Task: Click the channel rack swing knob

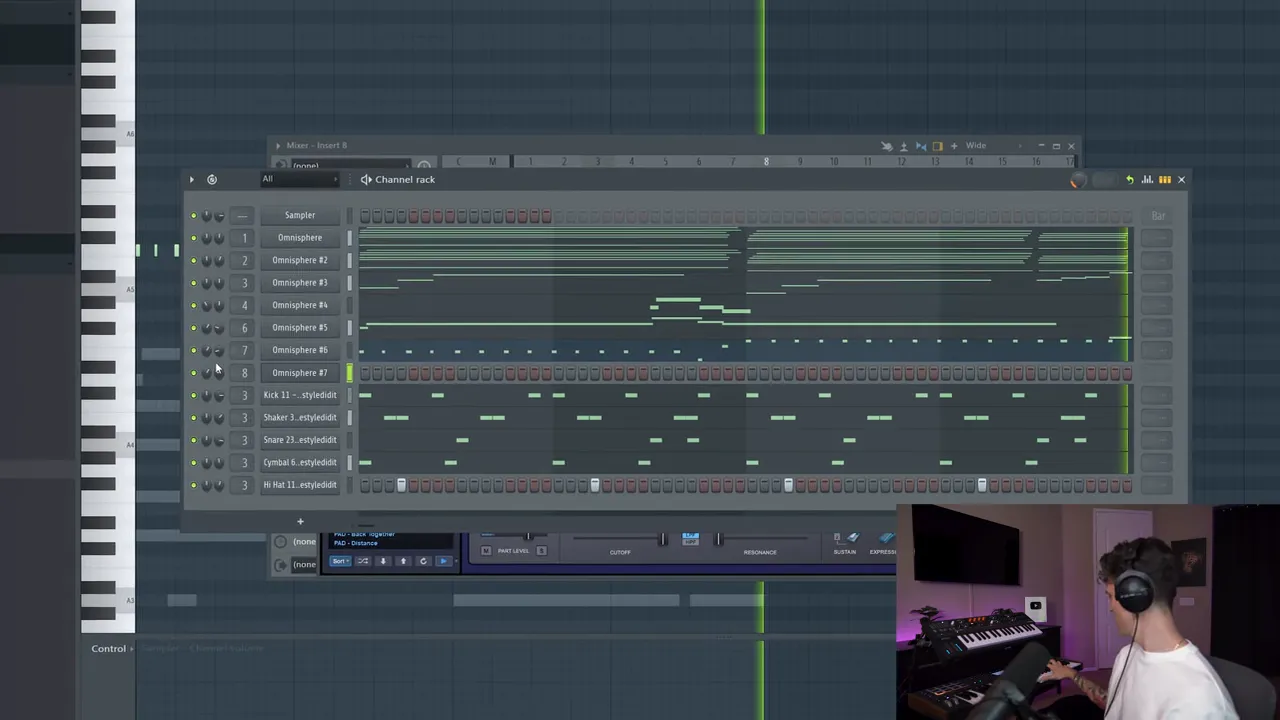Action: click(x=1076, y=180)
